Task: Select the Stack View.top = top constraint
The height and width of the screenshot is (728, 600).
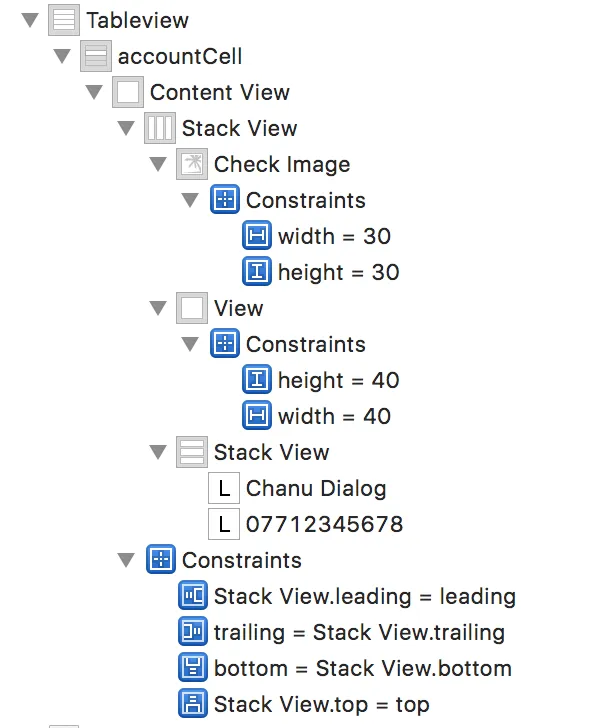Action: (x=321, y=704)
